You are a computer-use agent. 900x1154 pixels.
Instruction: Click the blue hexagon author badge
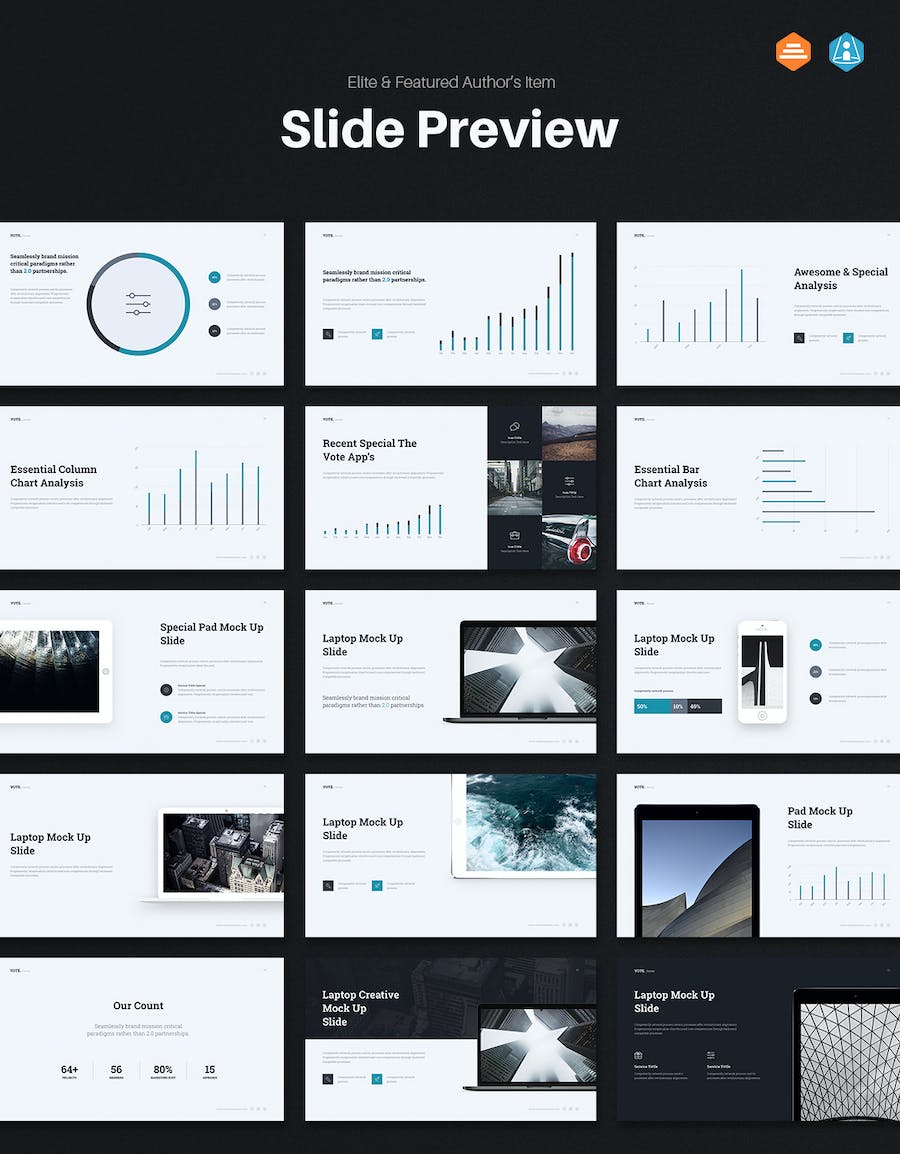pyautogui.click(x=846, y=52)
